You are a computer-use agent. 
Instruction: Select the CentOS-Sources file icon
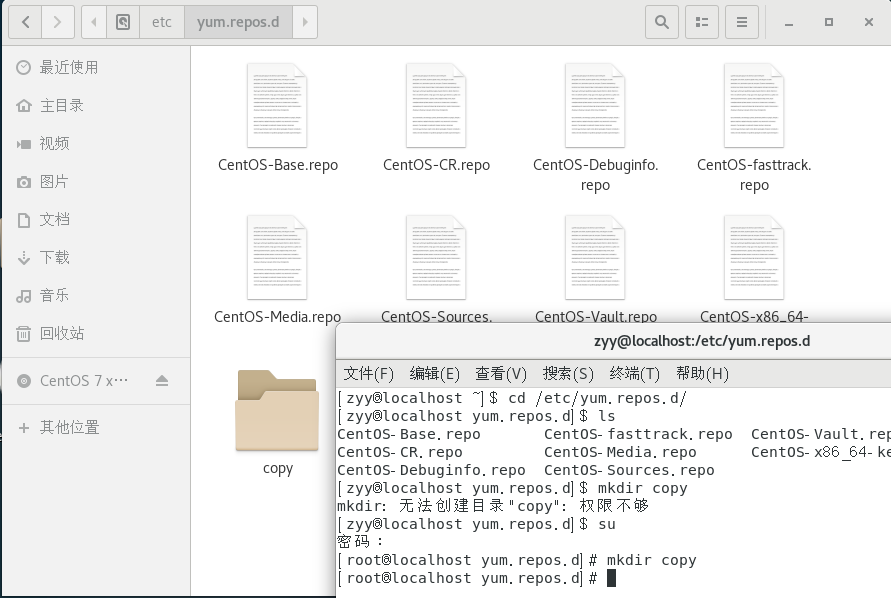point(436,258)
